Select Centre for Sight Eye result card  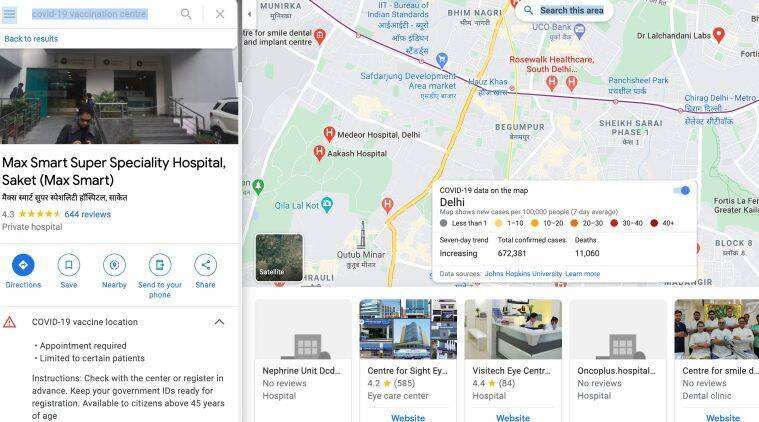click(408, 361)
